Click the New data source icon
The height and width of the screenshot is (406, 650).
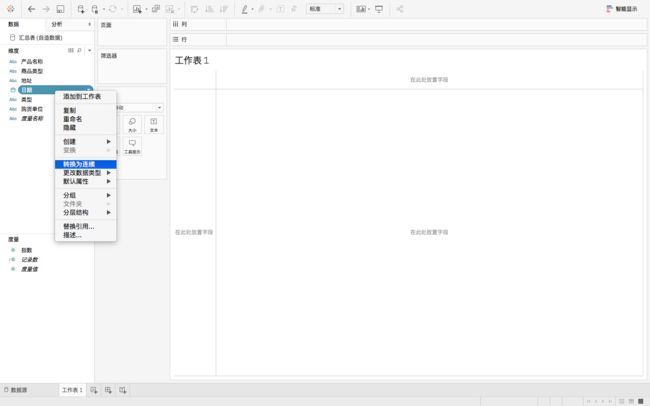[81, 9]
